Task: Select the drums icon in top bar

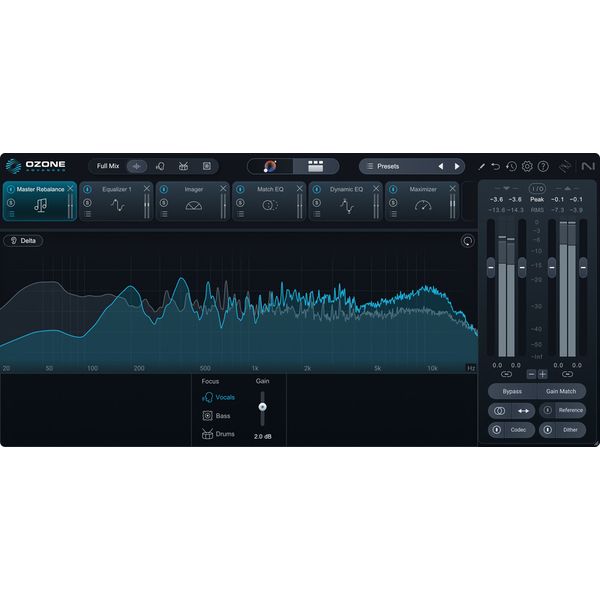Action: tap(183, 166)
